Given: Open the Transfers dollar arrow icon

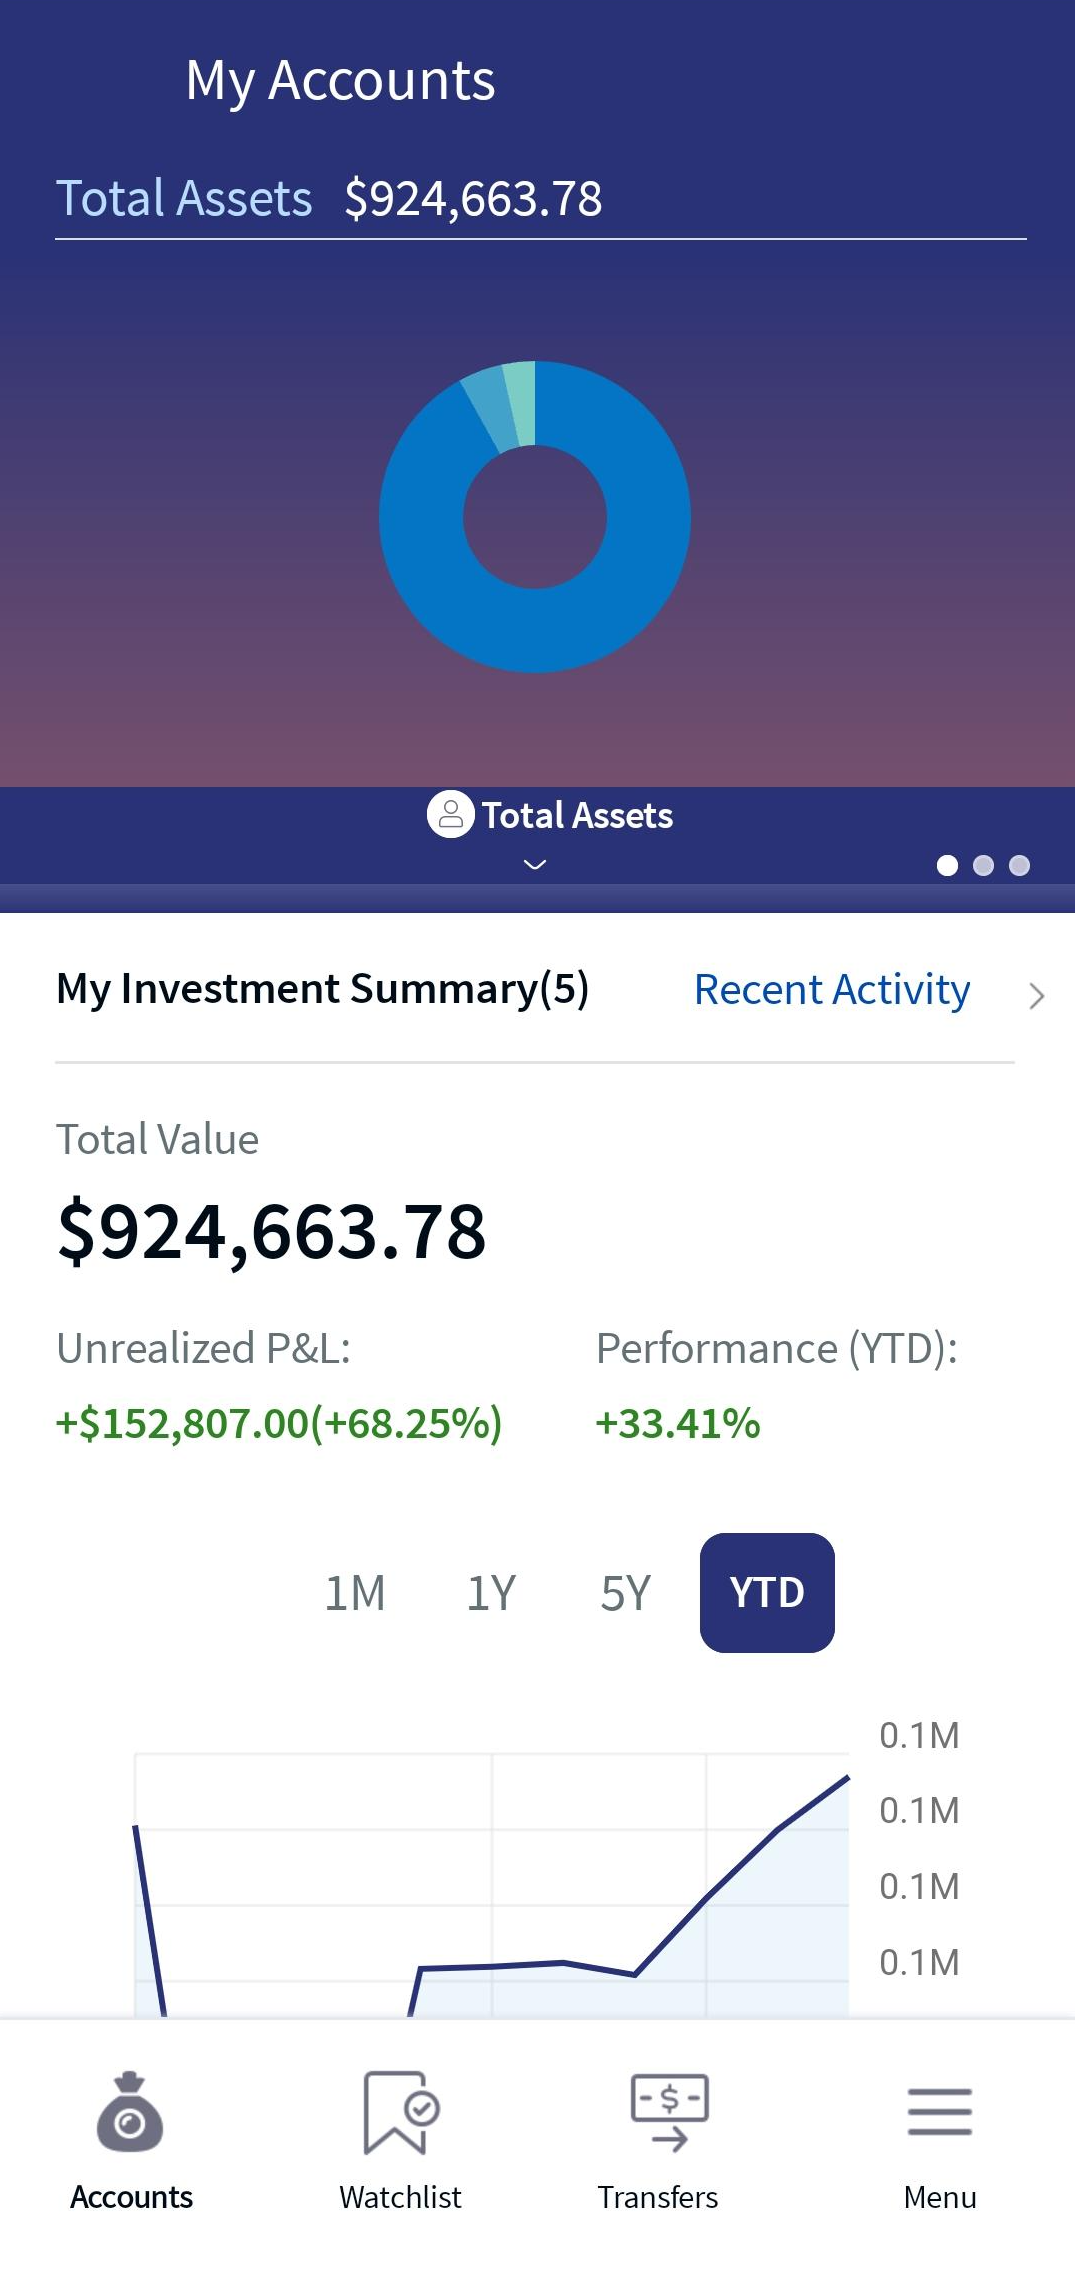Looking at the screenshot, I should pyautogui.click(x=669, y=2112).
